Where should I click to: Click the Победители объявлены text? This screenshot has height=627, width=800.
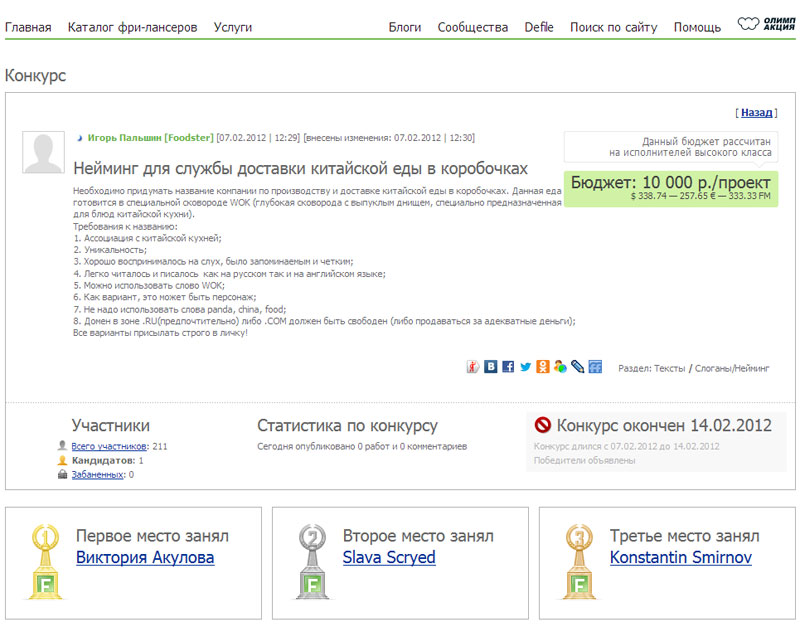(584, 460)
